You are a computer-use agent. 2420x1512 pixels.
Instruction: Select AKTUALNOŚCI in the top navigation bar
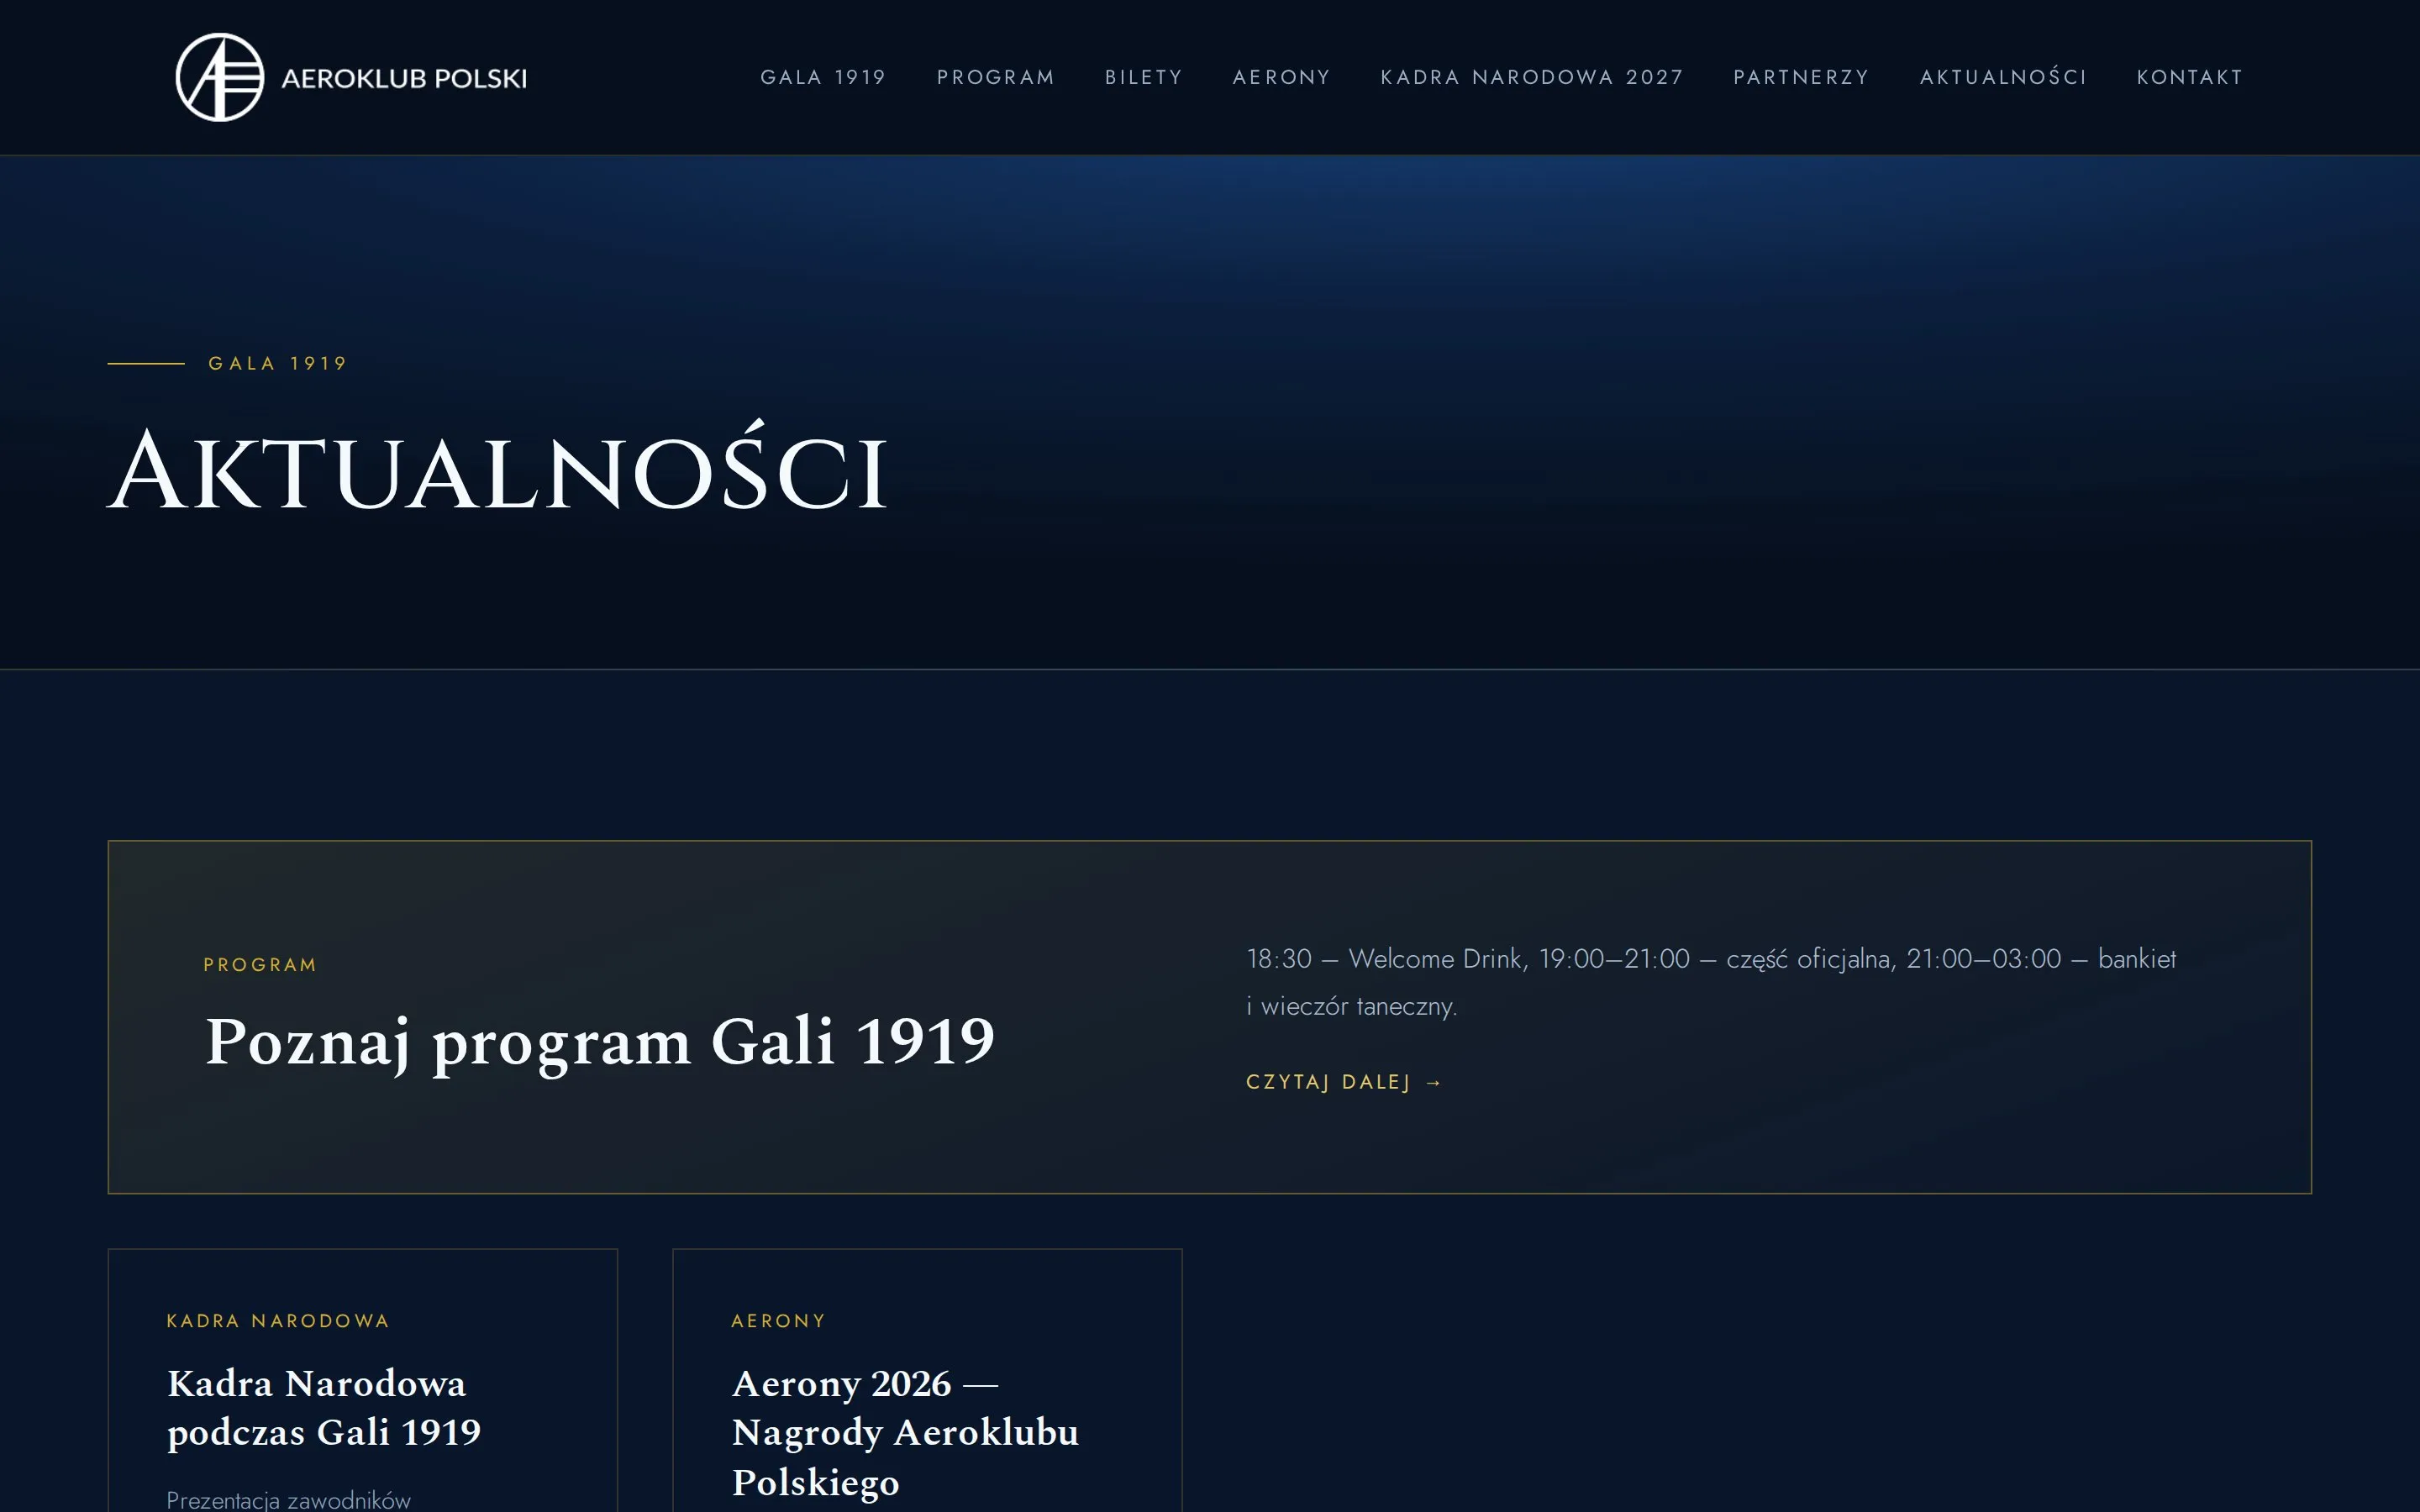pyautogui.click(x=2003, y=77)
